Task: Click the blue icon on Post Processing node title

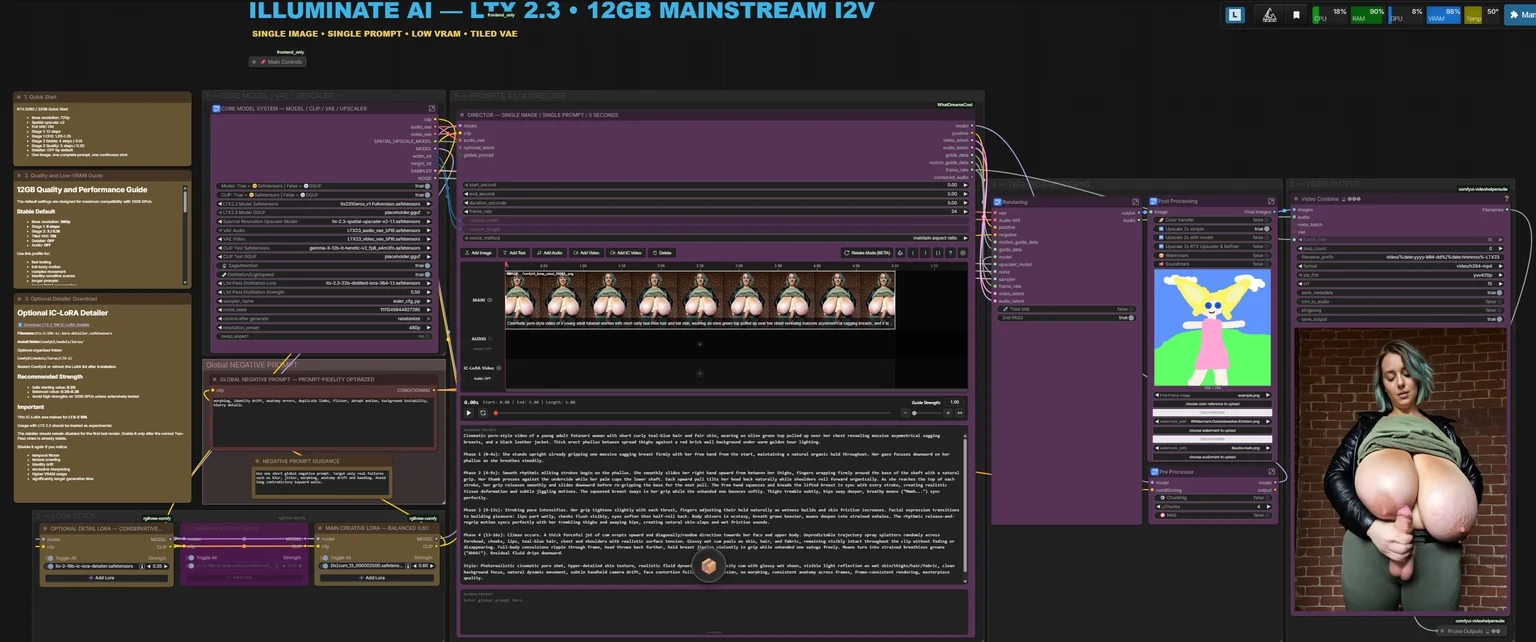Action: tap(1153, 201)
